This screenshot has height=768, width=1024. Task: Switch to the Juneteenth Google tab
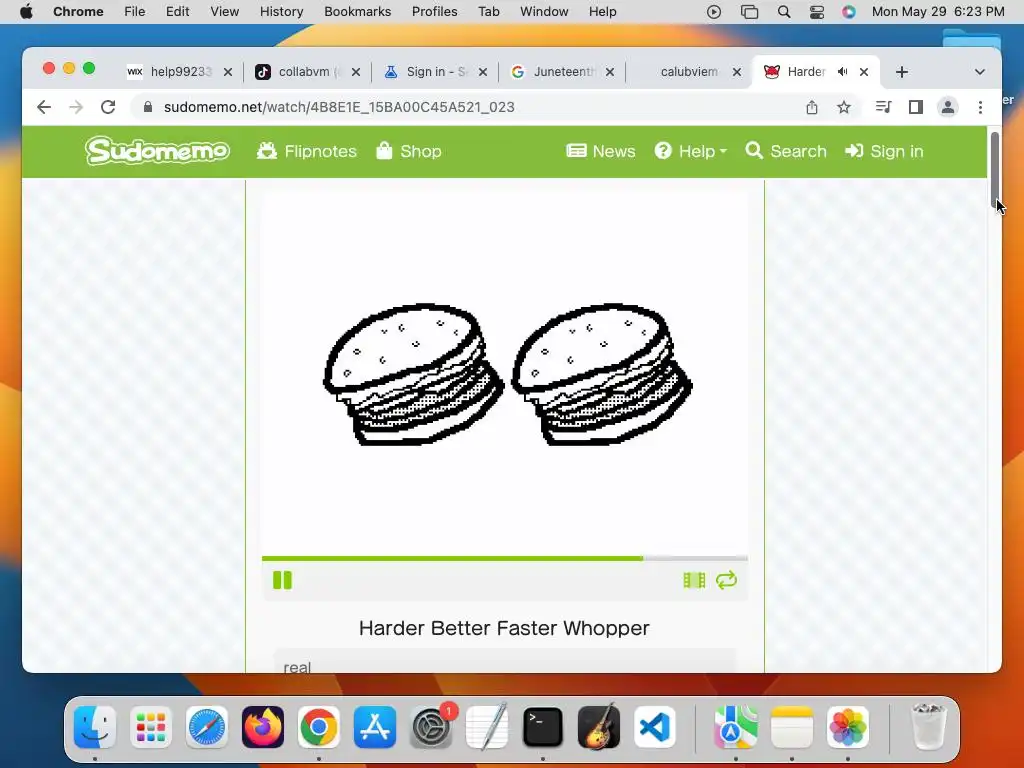tap(562, 72)
